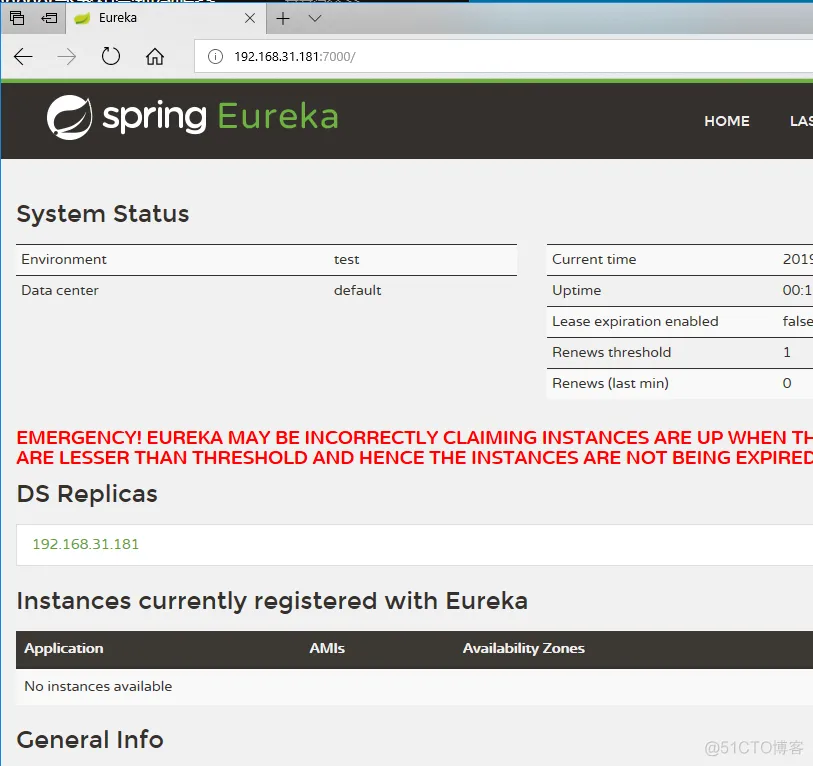Select the Renews (last min) label
813x766 pixels.
[x=610, y=383]
